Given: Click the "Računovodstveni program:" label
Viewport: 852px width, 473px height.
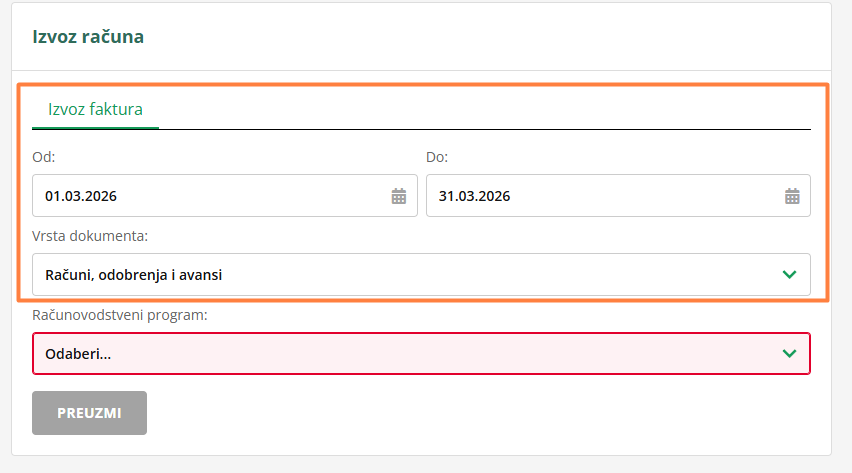Looking at the screenshot, I should 120,315.
